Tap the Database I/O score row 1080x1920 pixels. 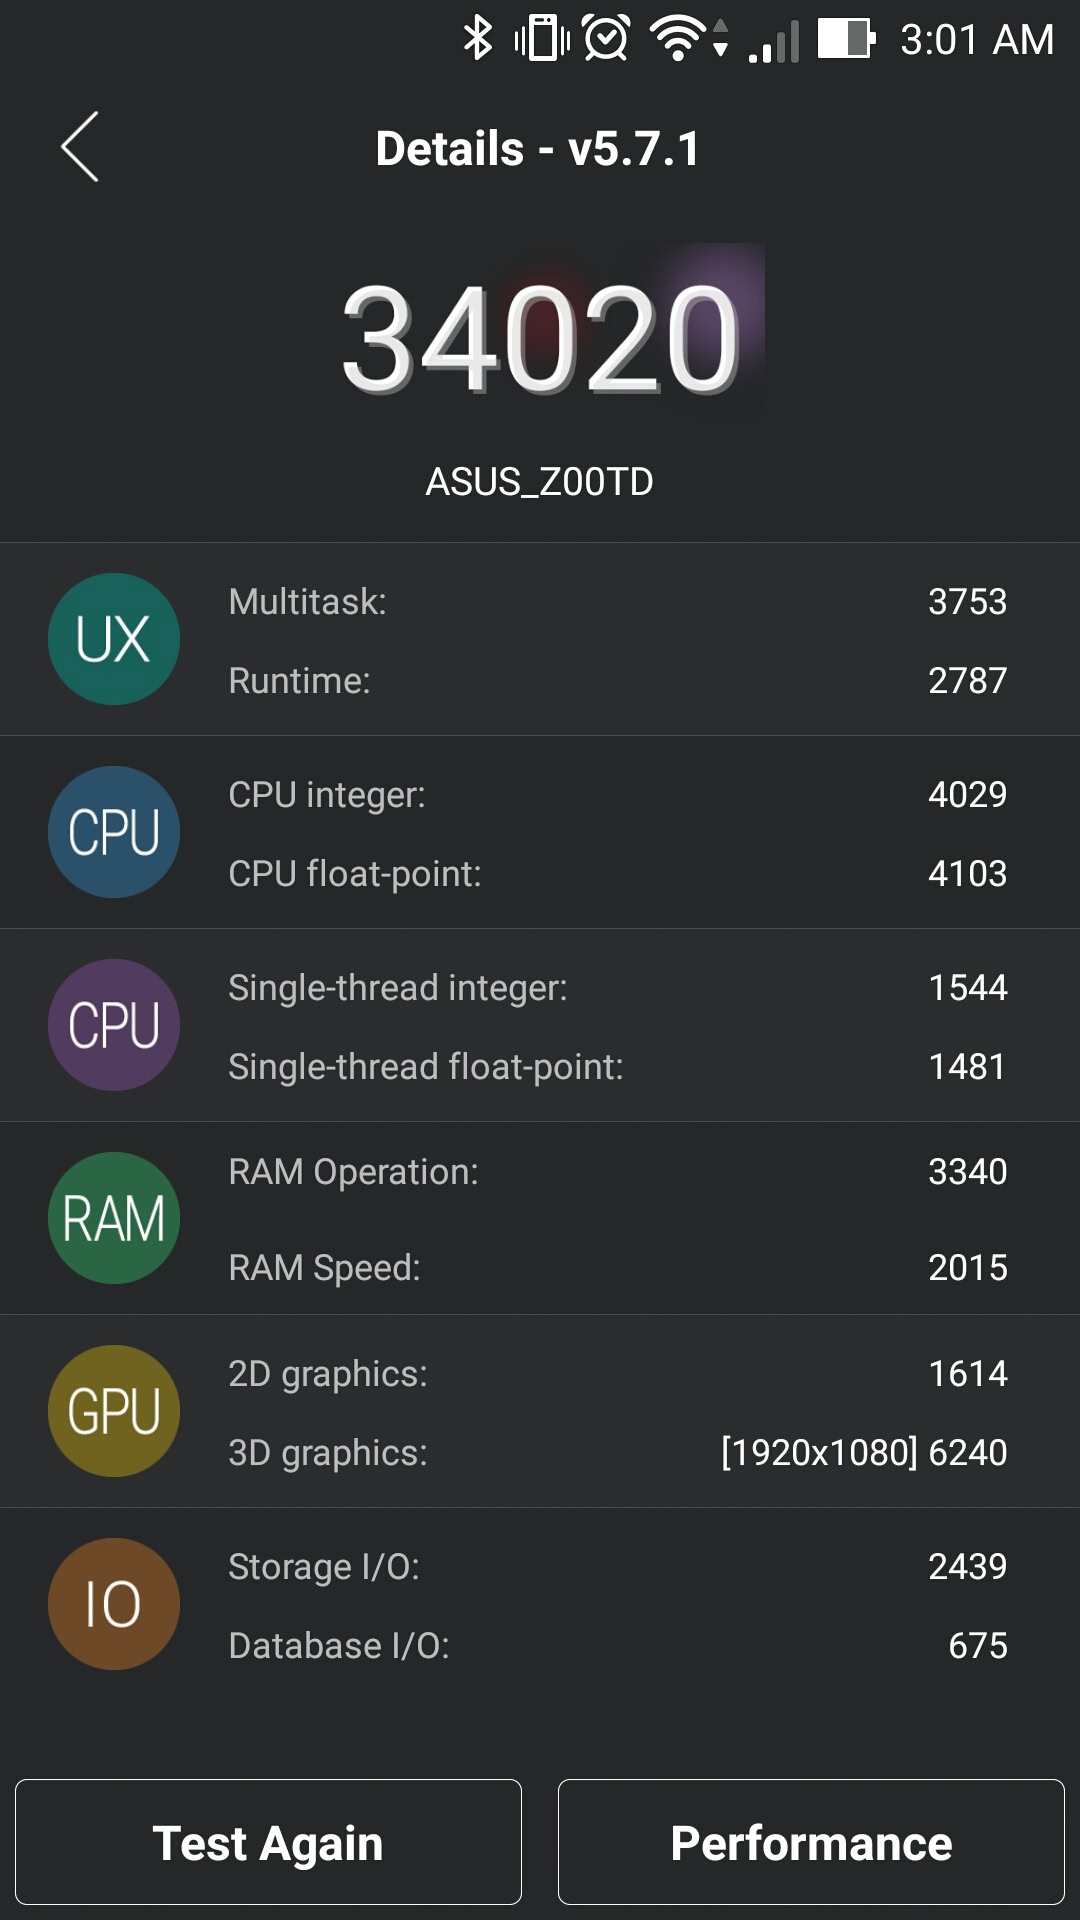[x=617, y=1646]
